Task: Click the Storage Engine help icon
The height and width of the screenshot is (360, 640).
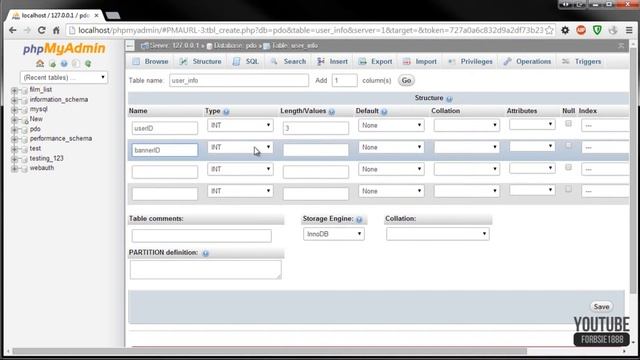Action: (x=359, y=220)
